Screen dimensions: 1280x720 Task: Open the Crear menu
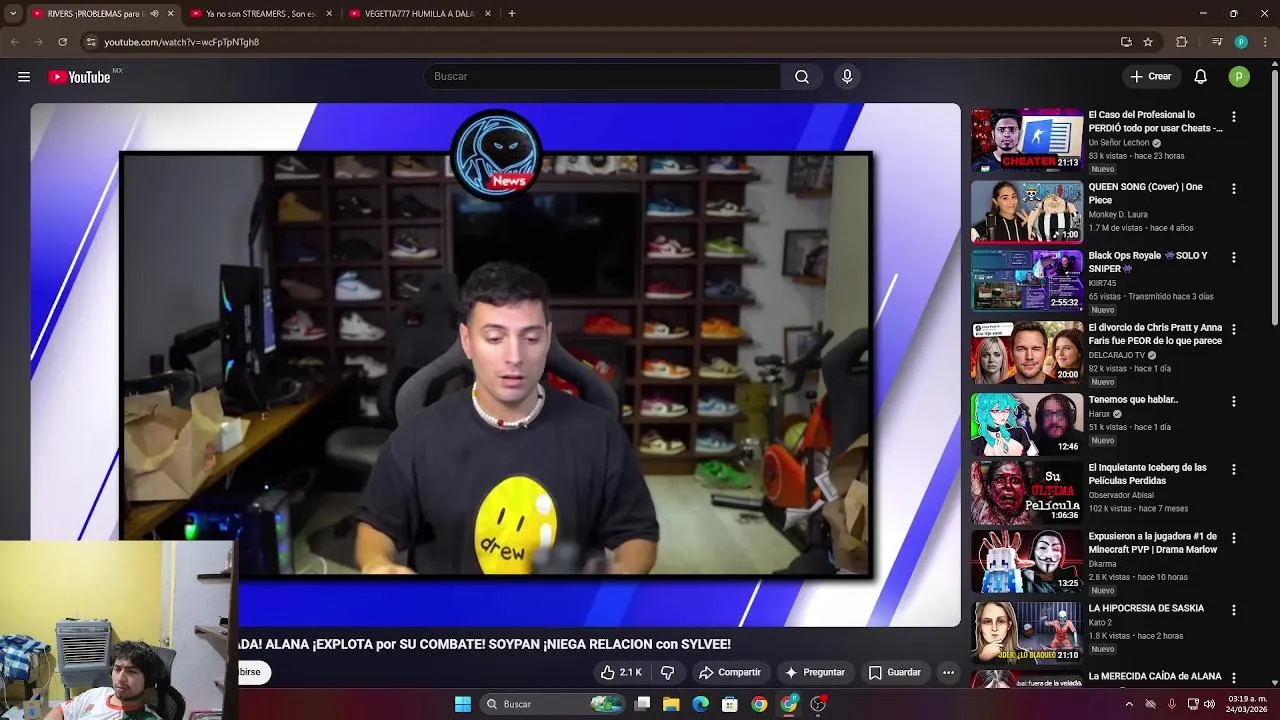[x=1150, y=76]
